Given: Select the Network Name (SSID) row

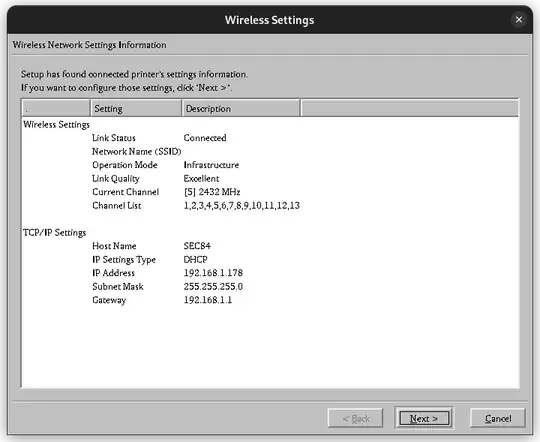Looking at the screenshot, I should click(136, 152).
